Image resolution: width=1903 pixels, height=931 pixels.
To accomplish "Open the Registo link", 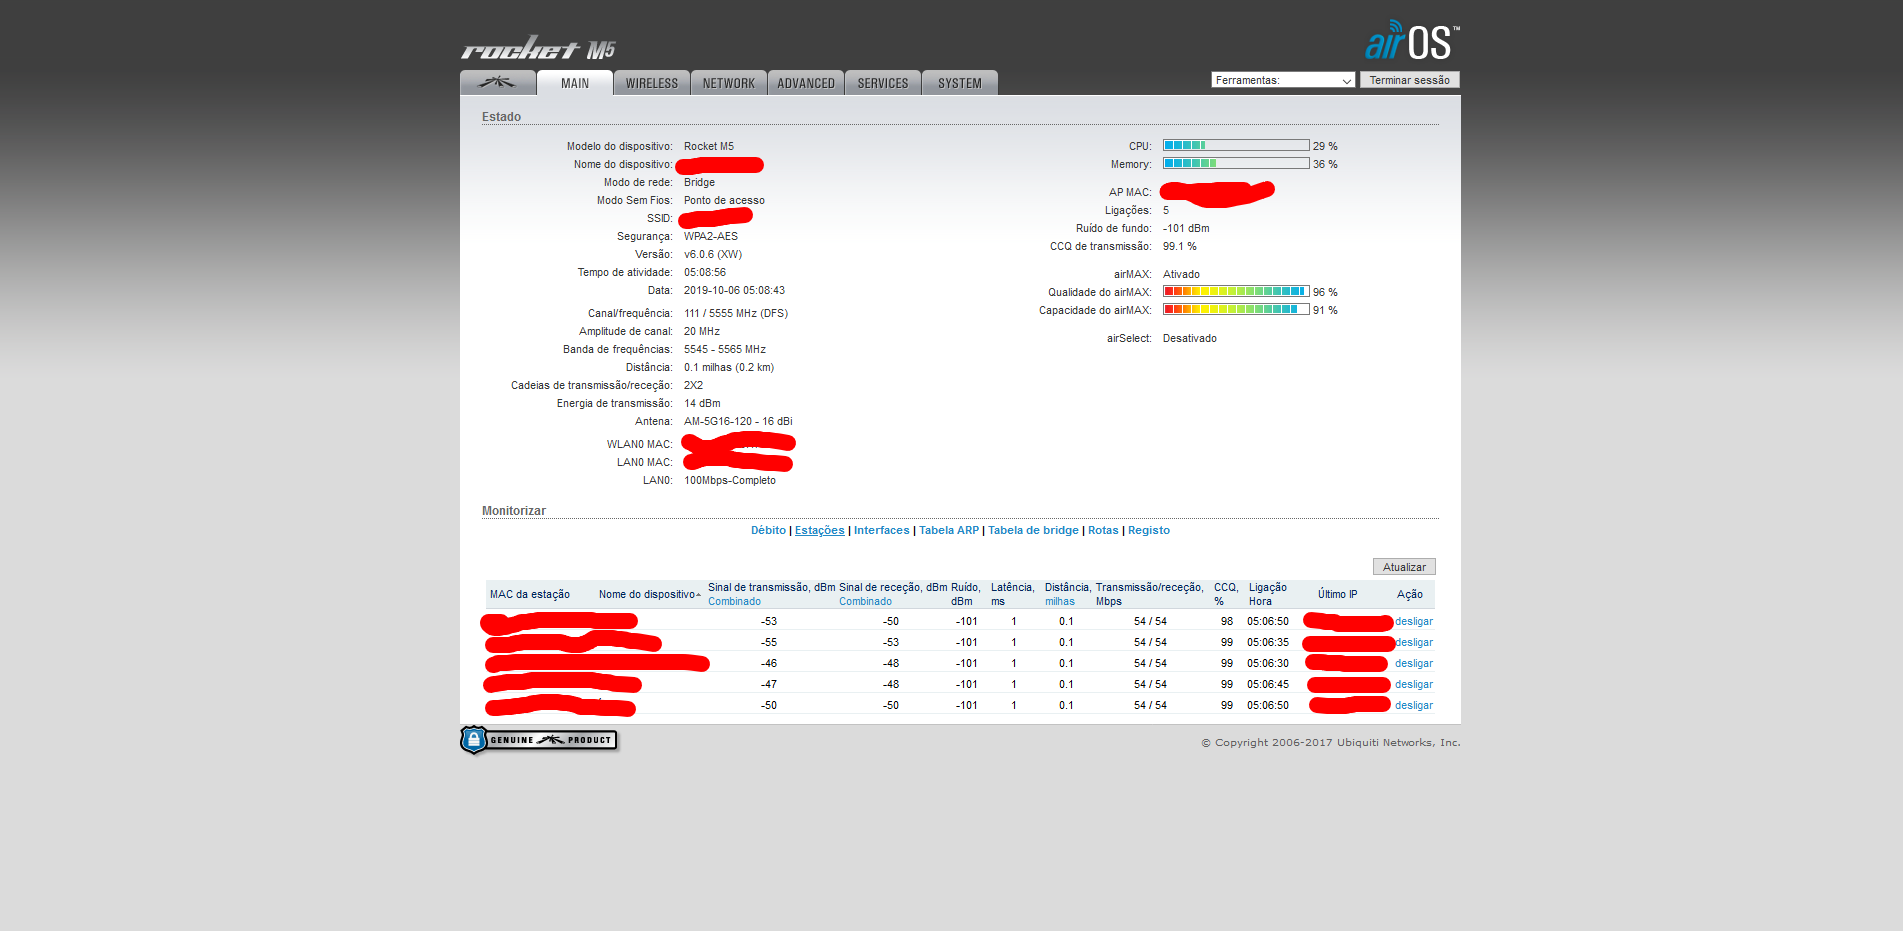I will click(x=1149, y=530).
